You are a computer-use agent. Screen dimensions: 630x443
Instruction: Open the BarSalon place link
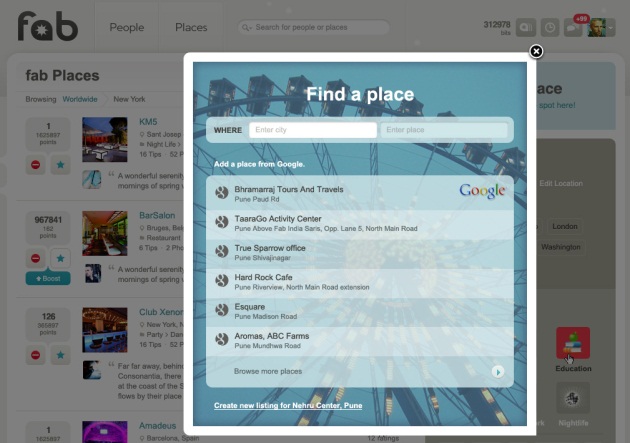point(157,215)
